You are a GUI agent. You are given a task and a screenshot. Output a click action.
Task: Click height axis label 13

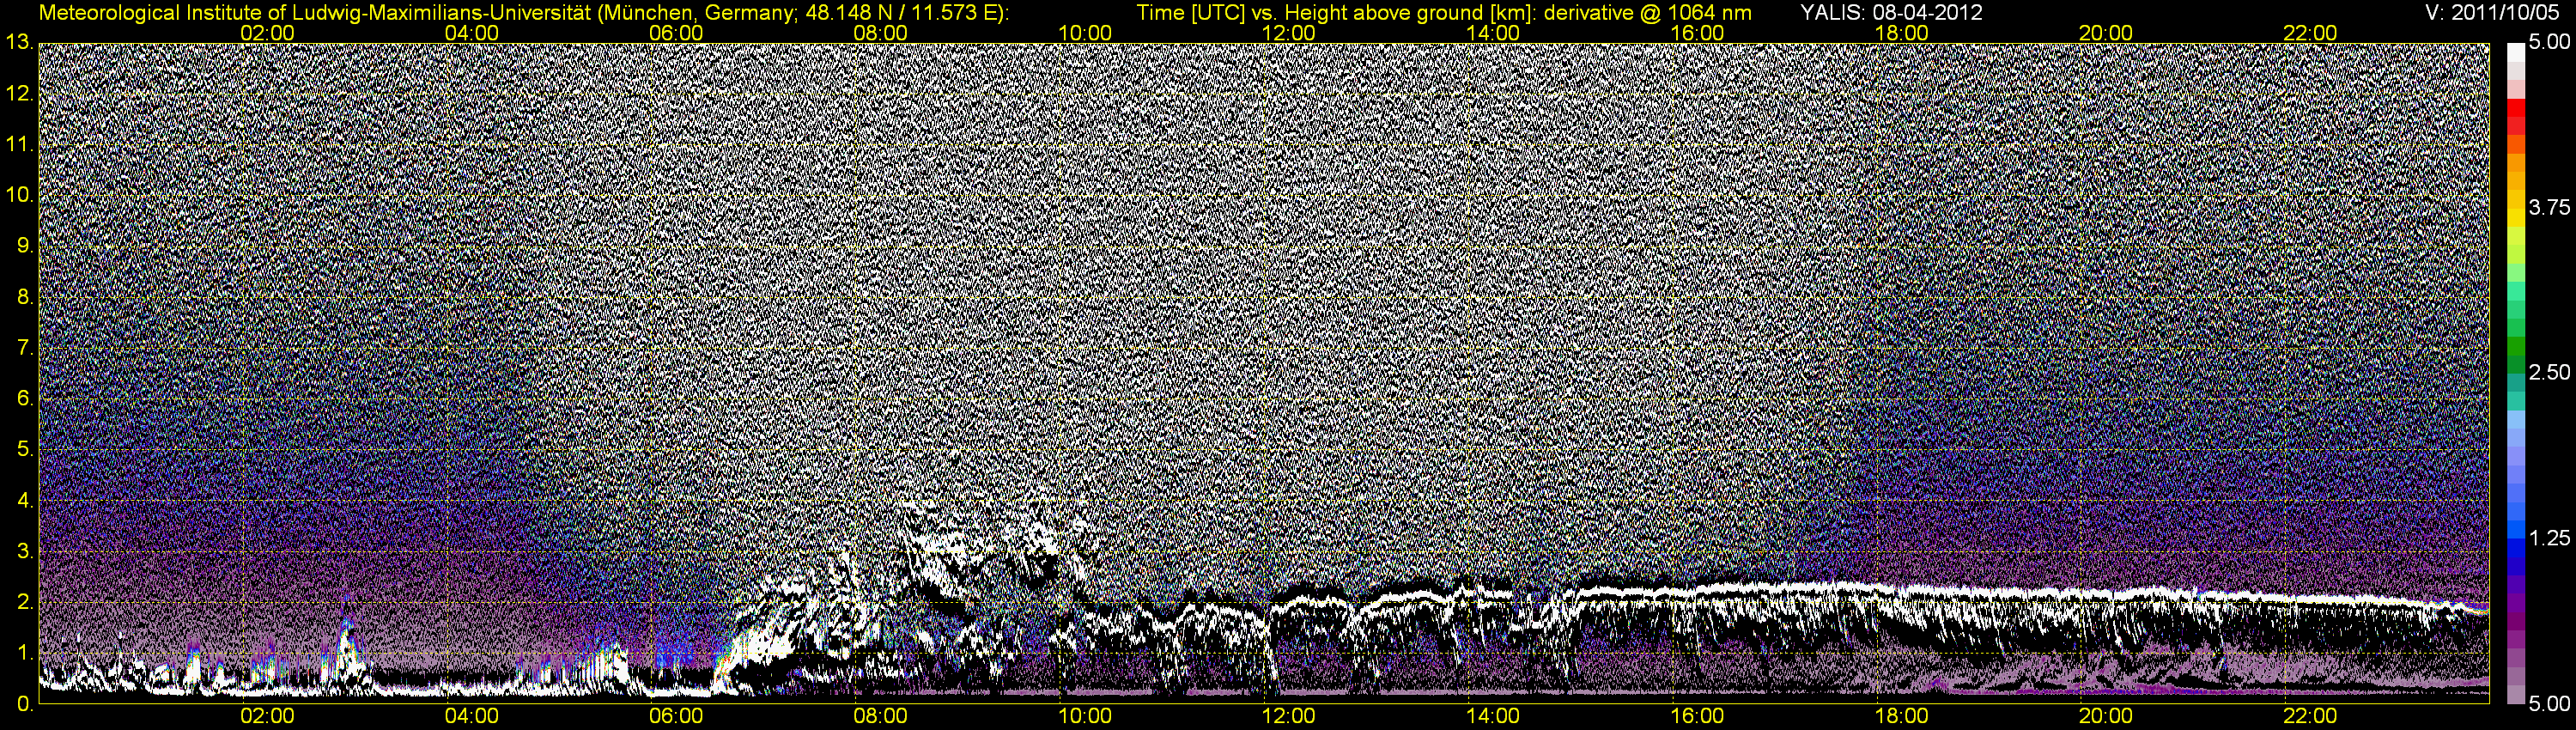pos(19,42)
